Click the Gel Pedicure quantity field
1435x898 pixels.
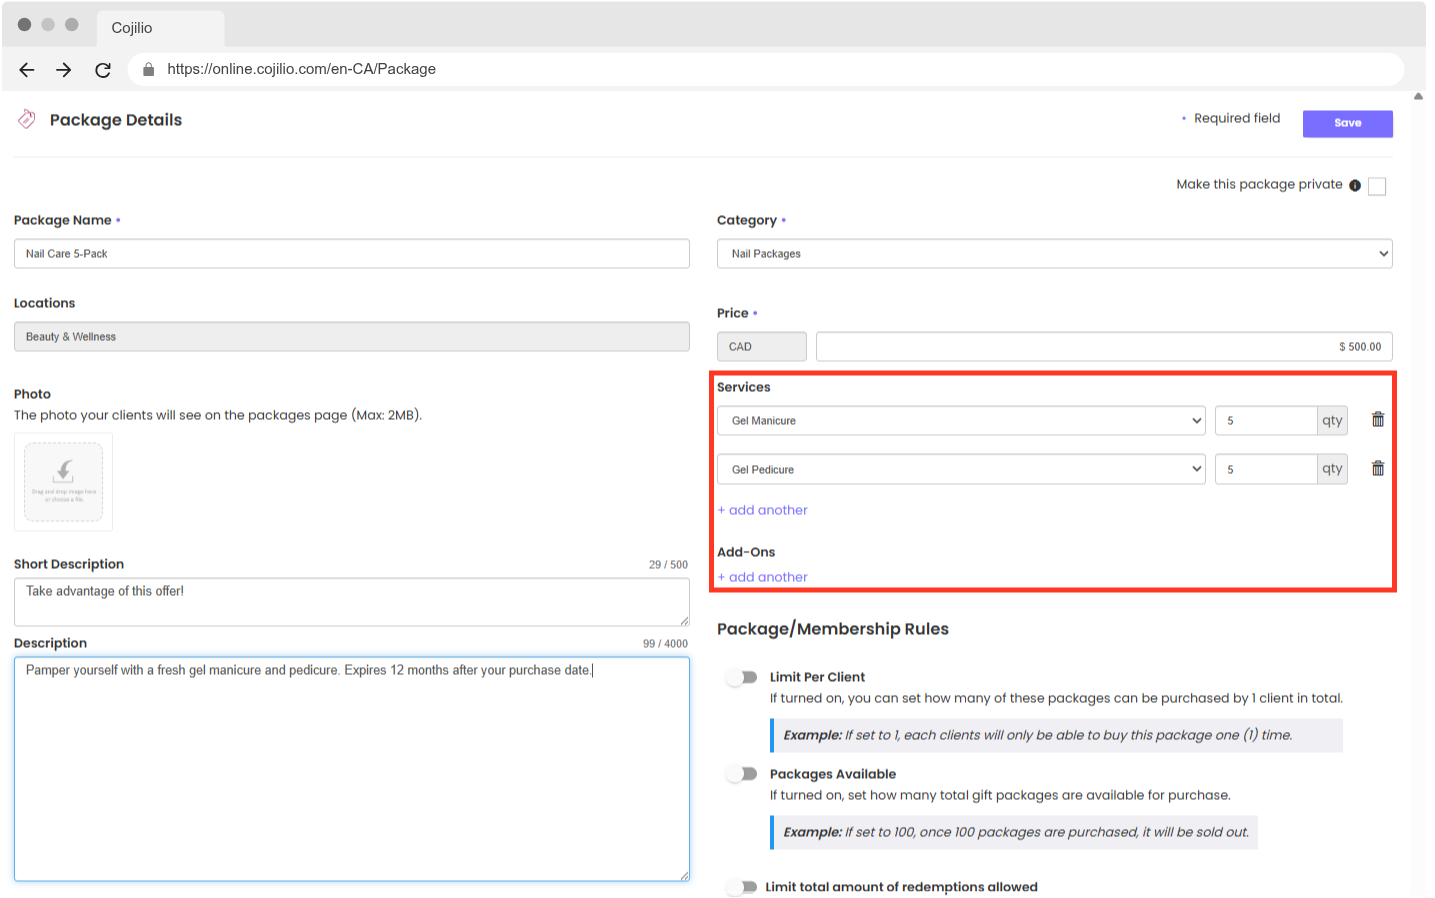(1266, 469)
